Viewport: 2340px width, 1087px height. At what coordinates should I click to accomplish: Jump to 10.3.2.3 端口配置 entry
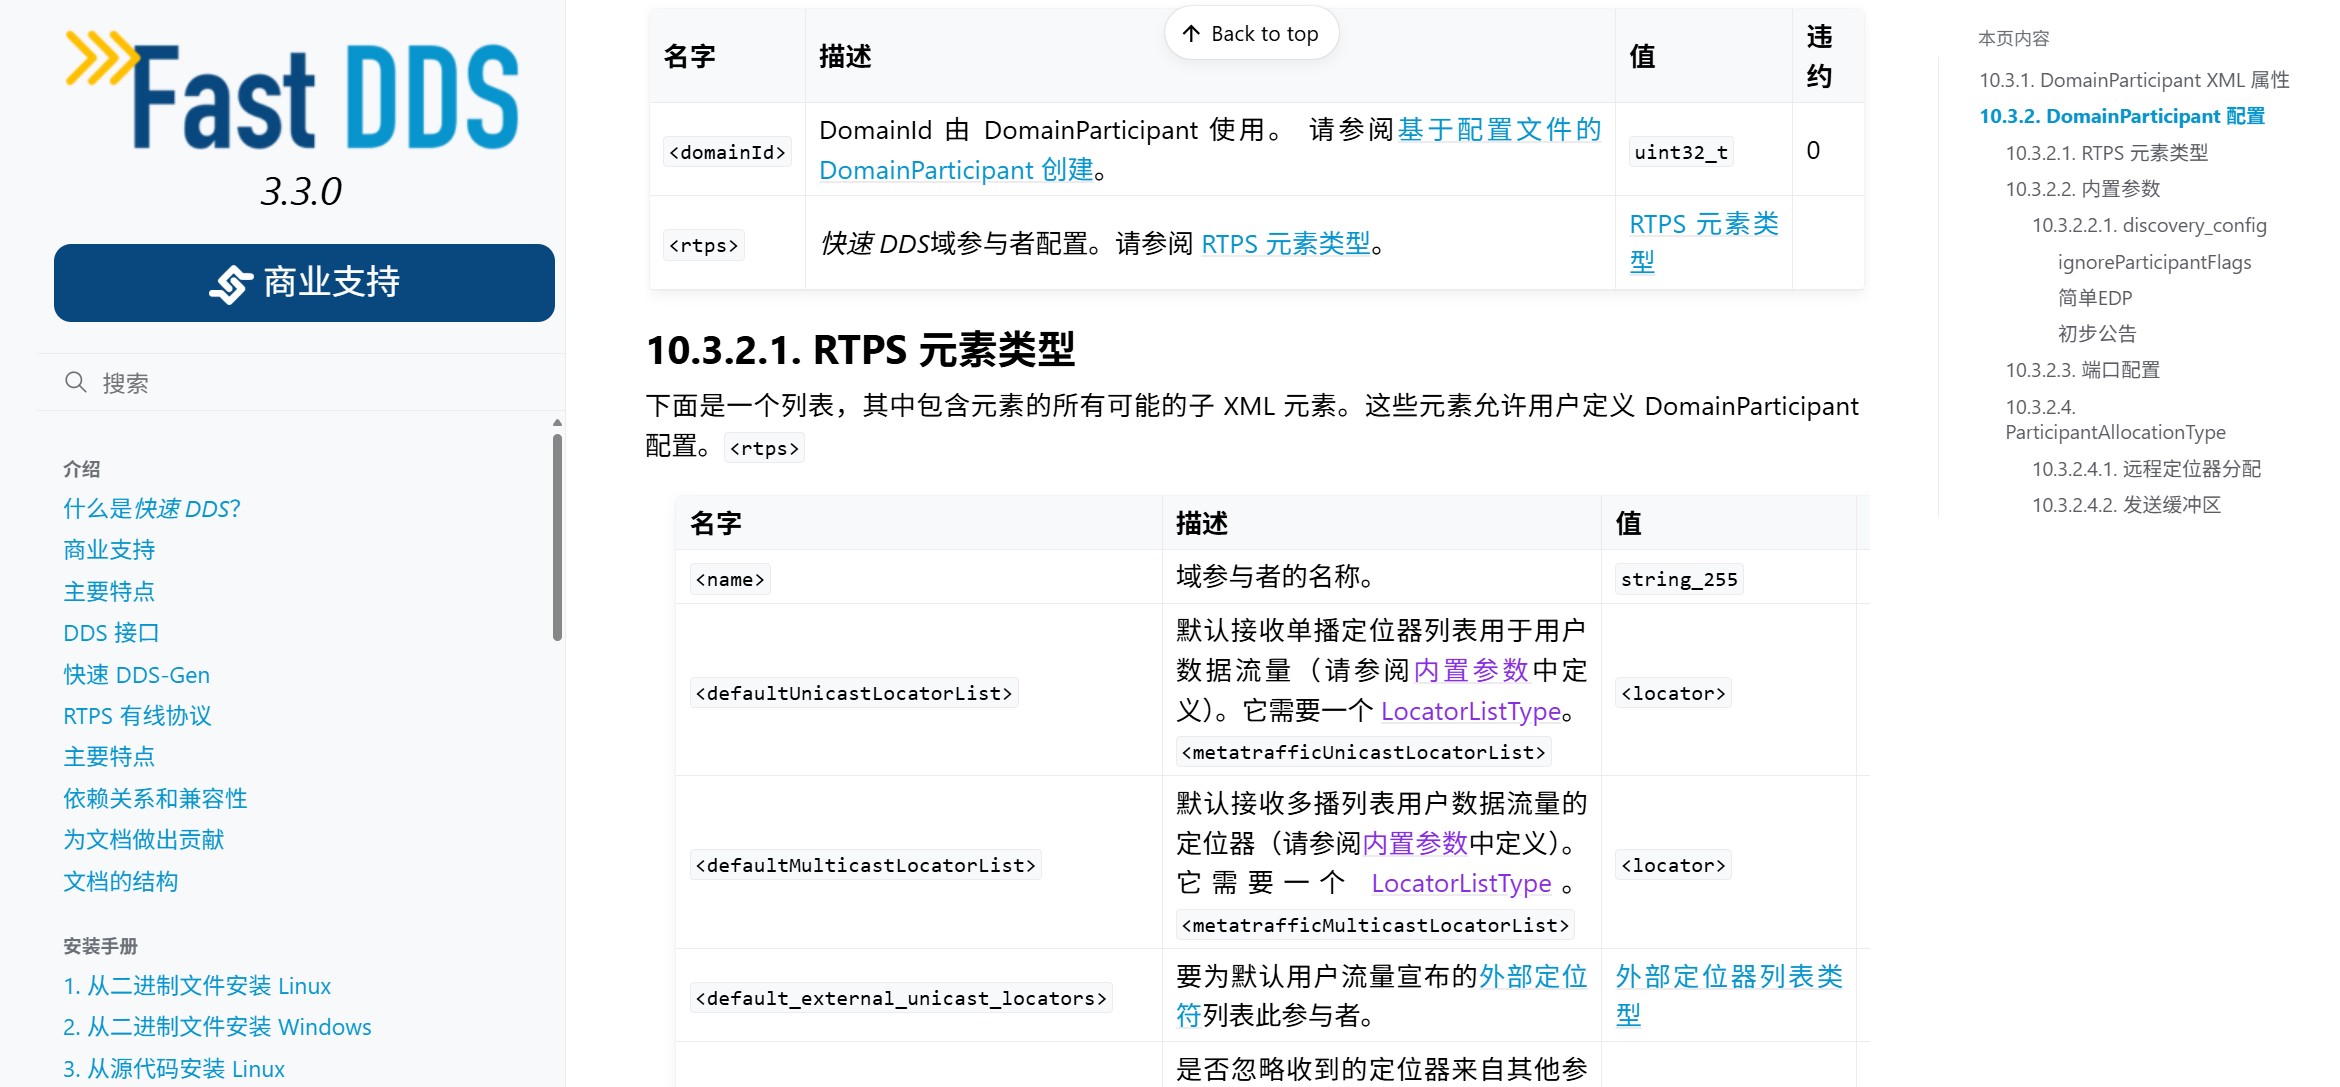pos(2082,370)
